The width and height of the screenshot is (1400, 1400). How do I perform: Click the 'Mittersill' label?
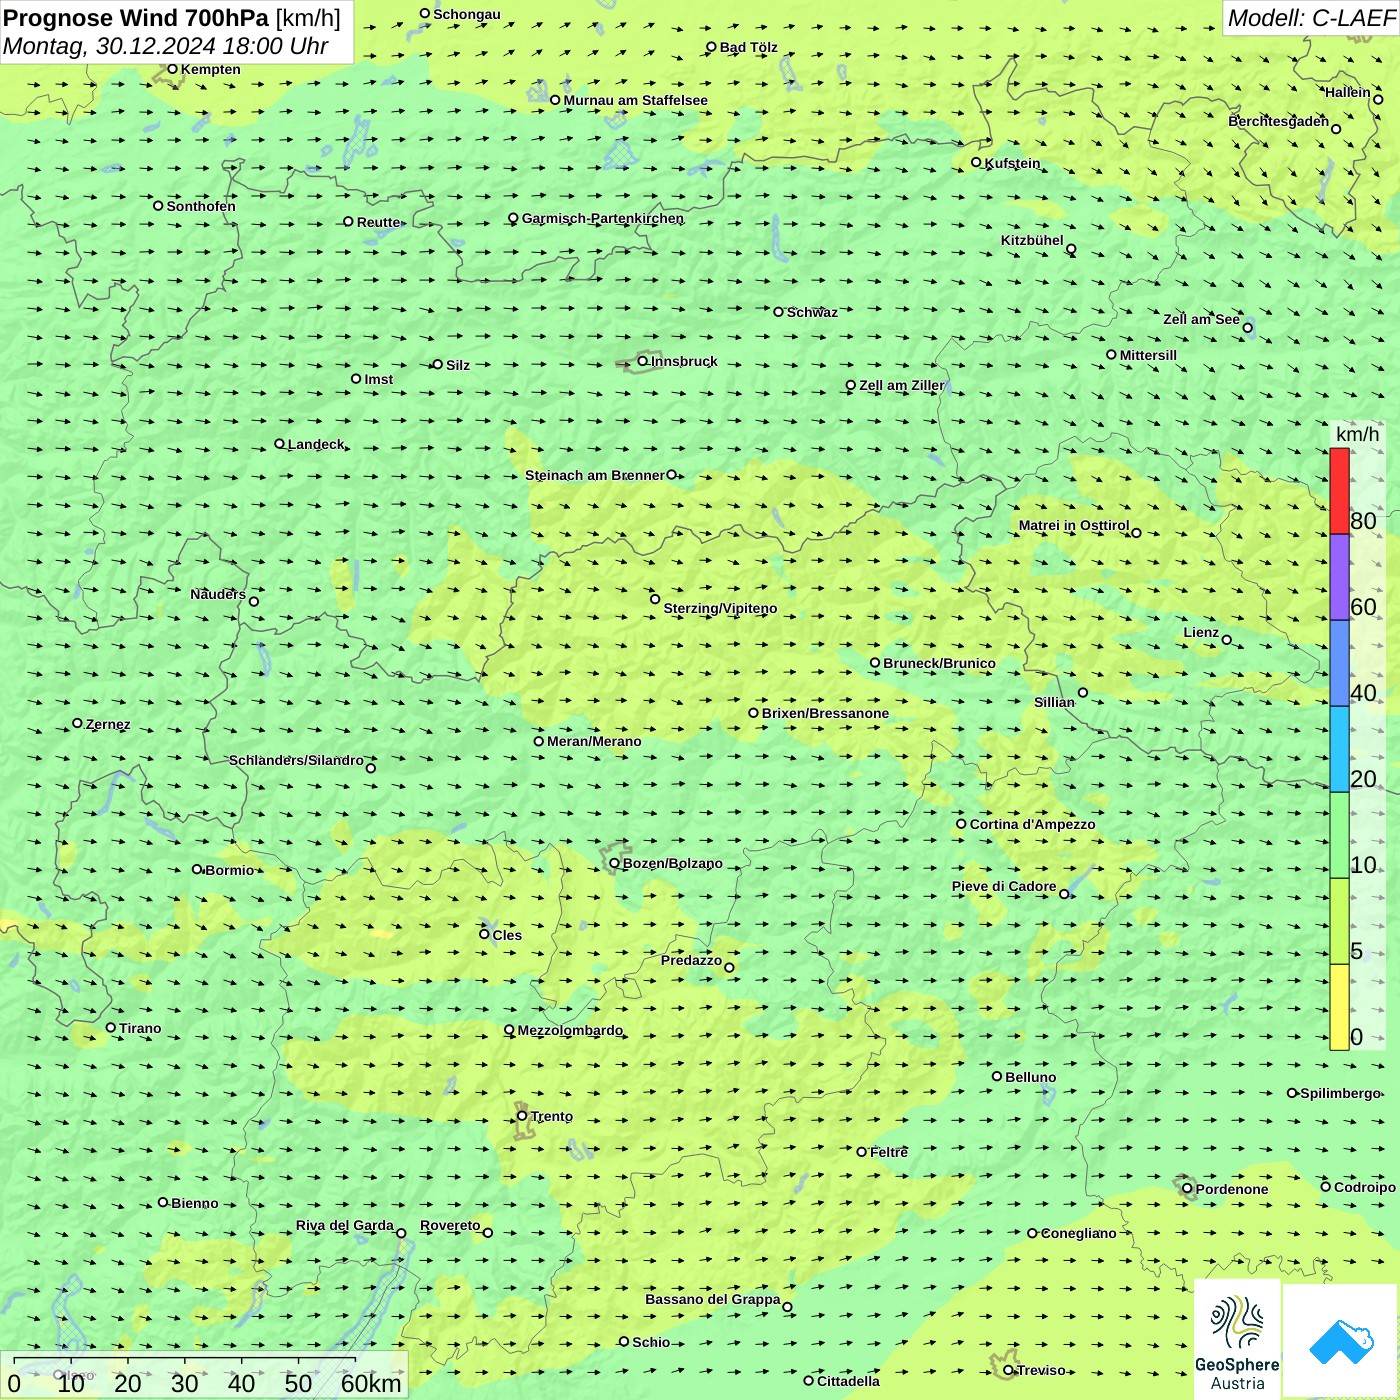1148,355
